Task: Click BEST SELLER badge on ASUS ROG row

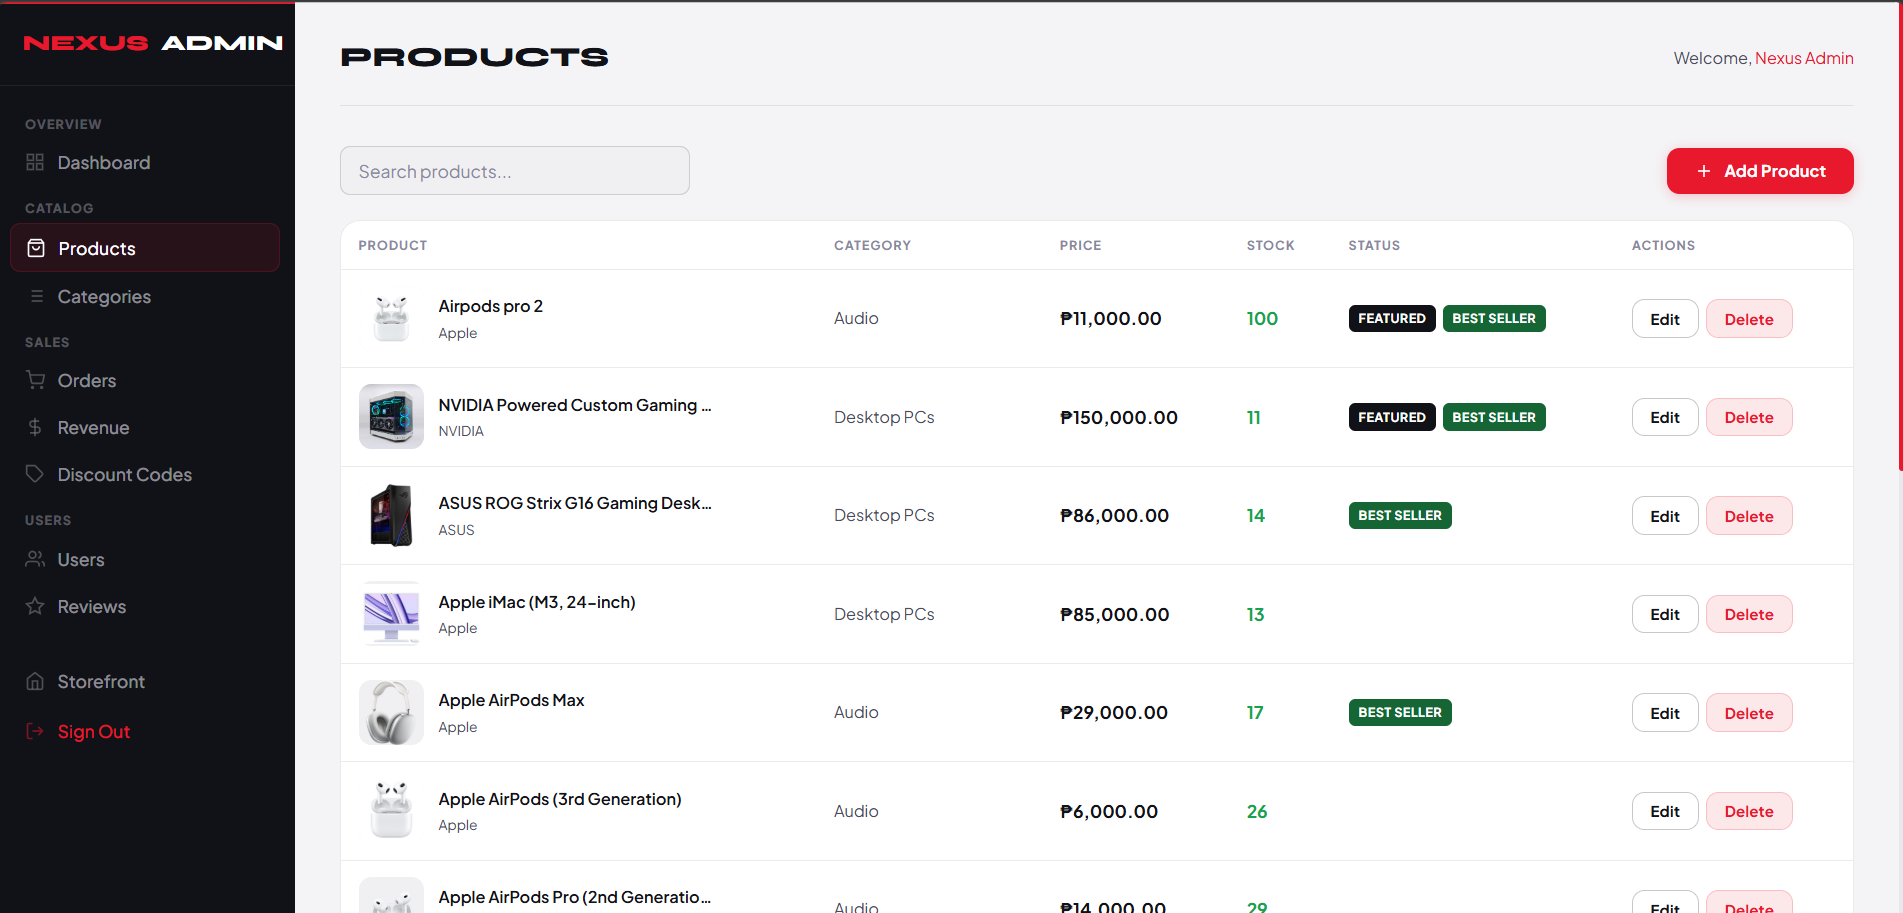Action: point(1400,515)
